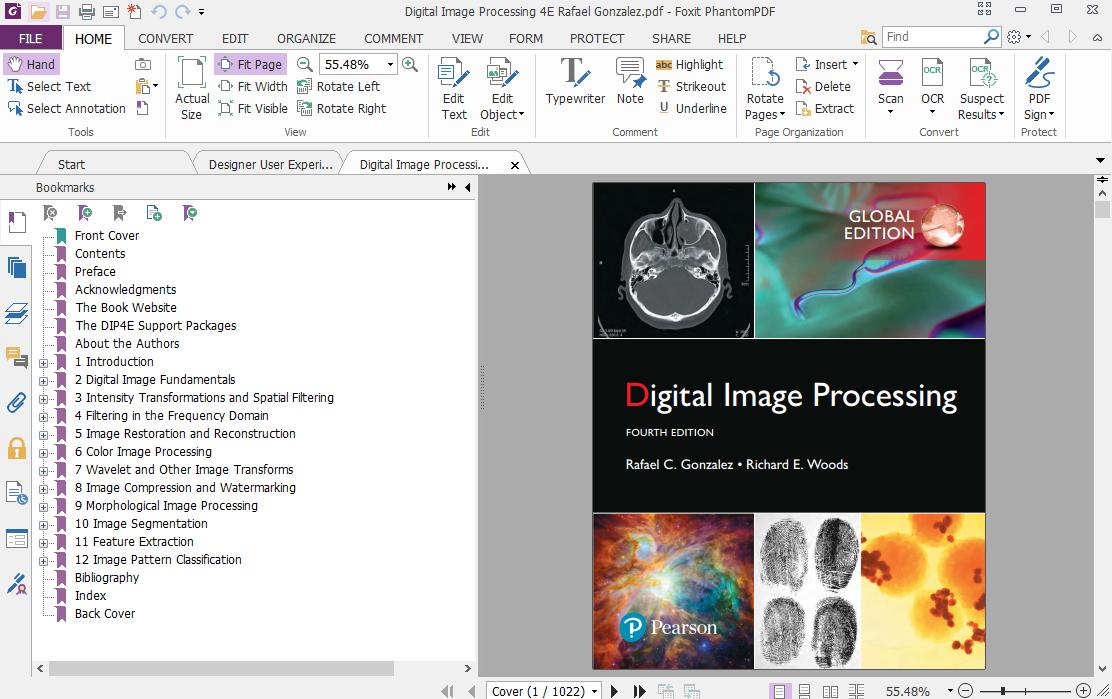This screenshot has height=699, width=1112.
Task: Click Extract pages icon
Action: point(824,108)
